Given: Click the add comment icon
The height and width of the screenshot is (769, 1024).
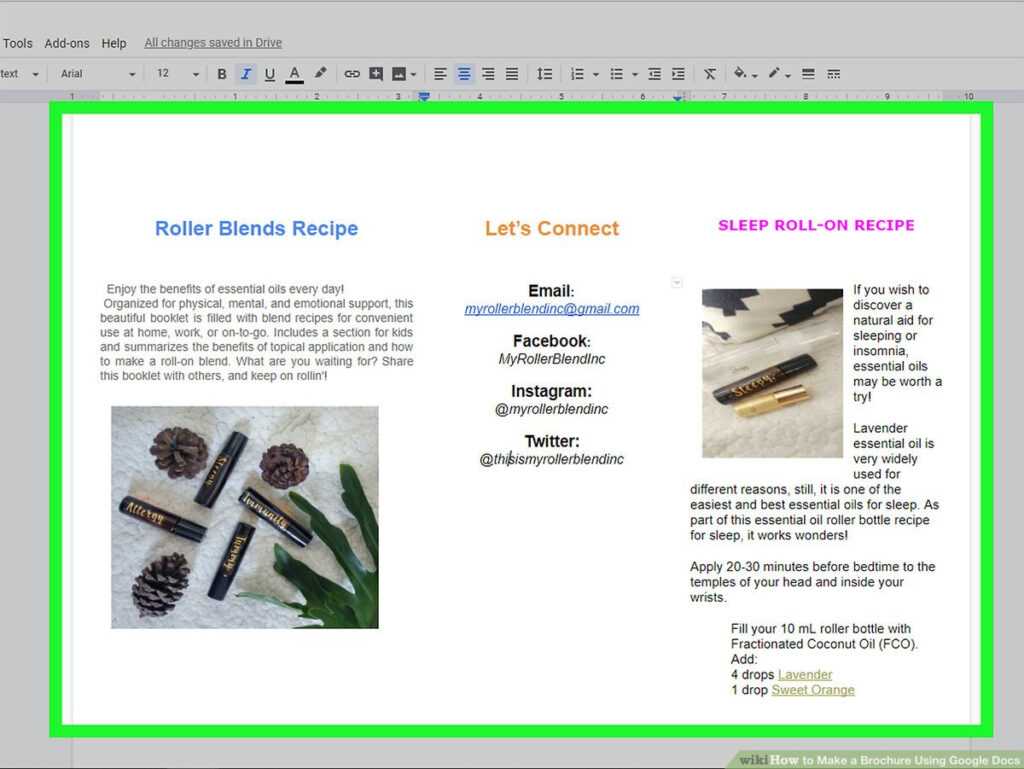Looking at the screenshot, I should (376, 74).
